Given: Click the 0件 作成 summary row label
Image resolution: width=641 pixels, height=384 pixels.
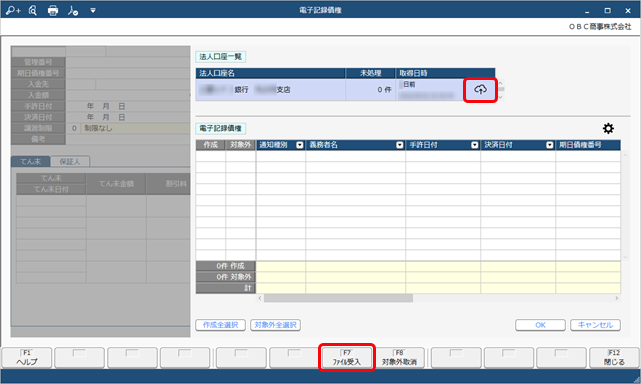Looking at the screenshot, I should 226,266.
